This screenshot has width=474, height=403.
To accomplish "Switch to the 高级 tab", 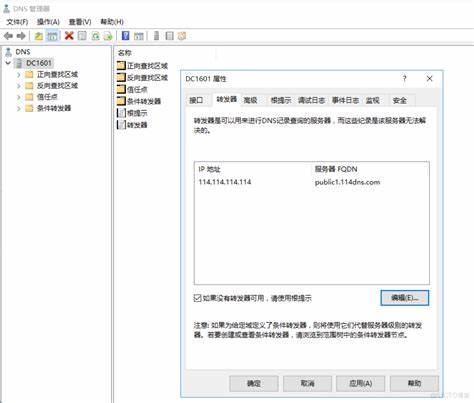I will point(250,100).
